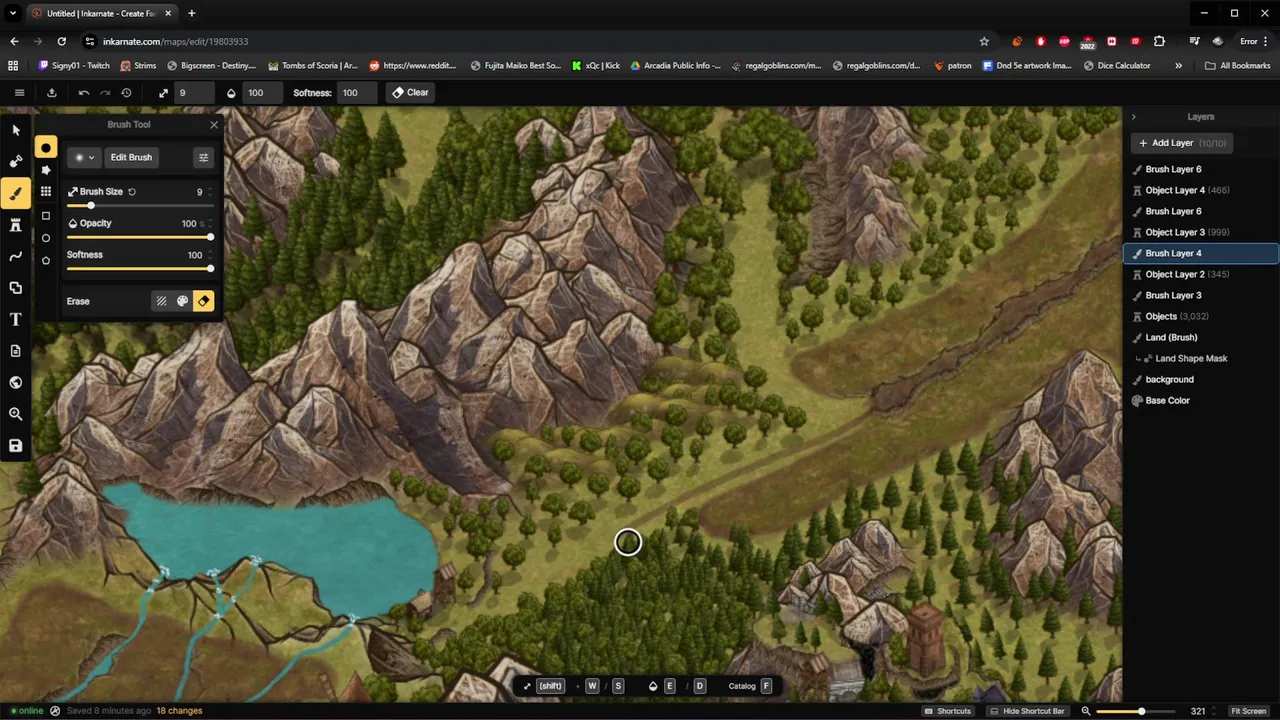
Task: Open brush advanced settings sliders icon
Action: click(x=204, y=157)
